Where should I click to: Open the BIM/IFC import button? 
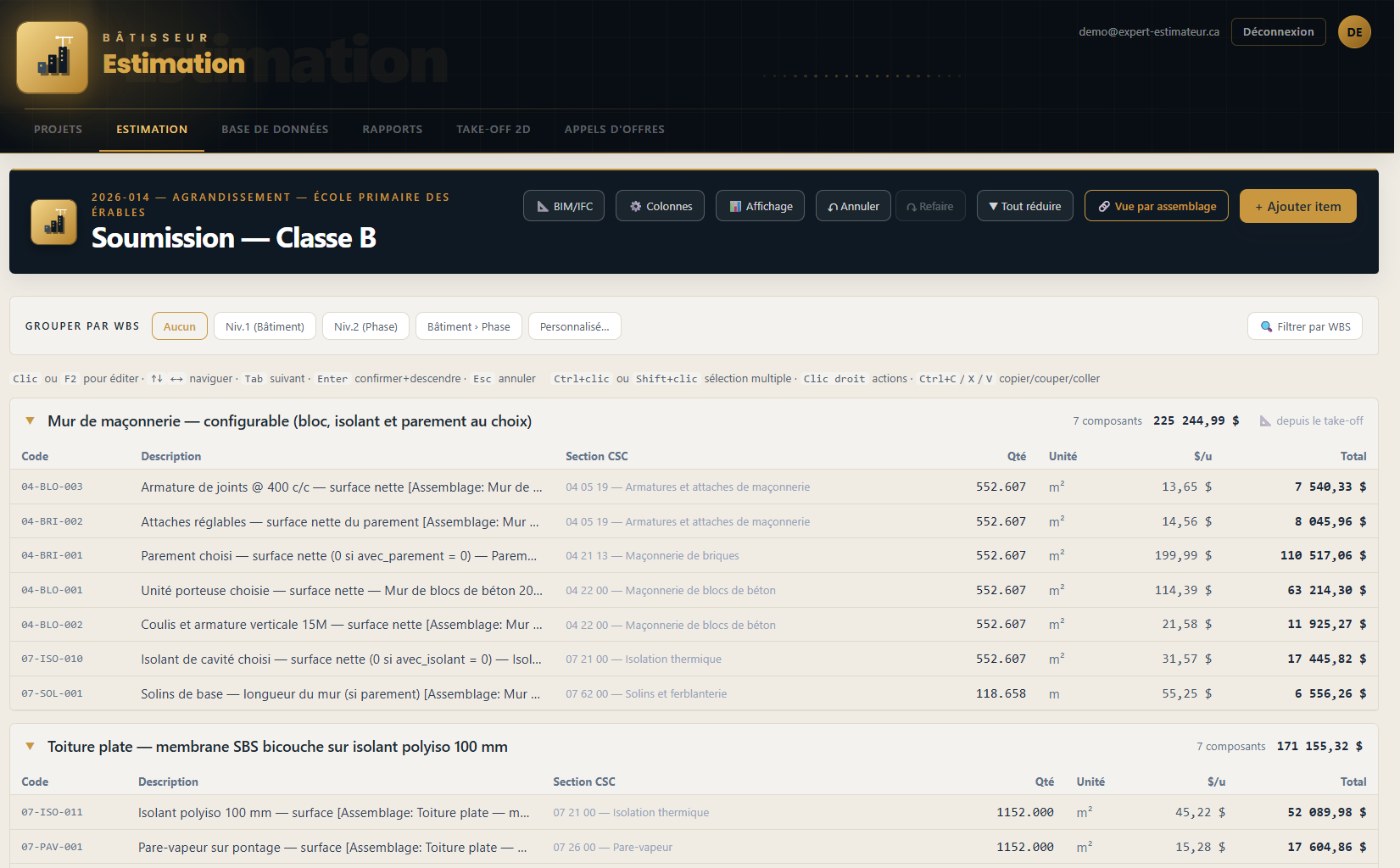pos(564,206)
